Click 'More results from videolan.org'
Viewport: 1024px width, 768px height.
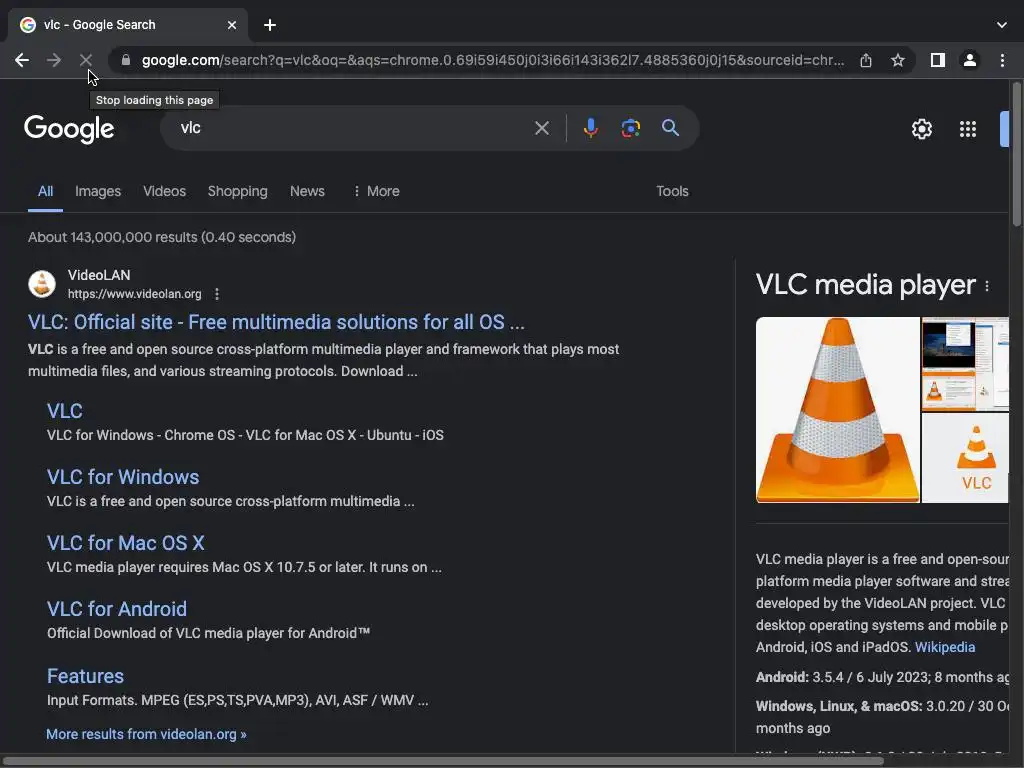point(146,734)
